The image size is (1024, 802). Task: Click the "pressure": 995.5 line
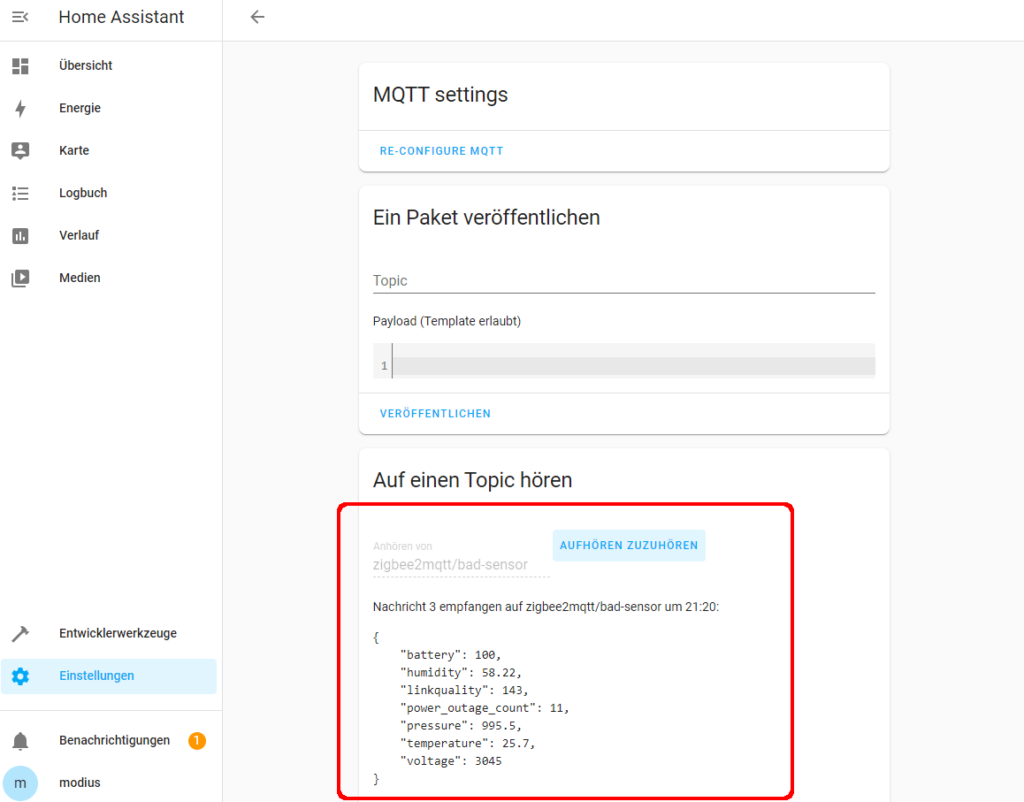[x=460, y=726]
